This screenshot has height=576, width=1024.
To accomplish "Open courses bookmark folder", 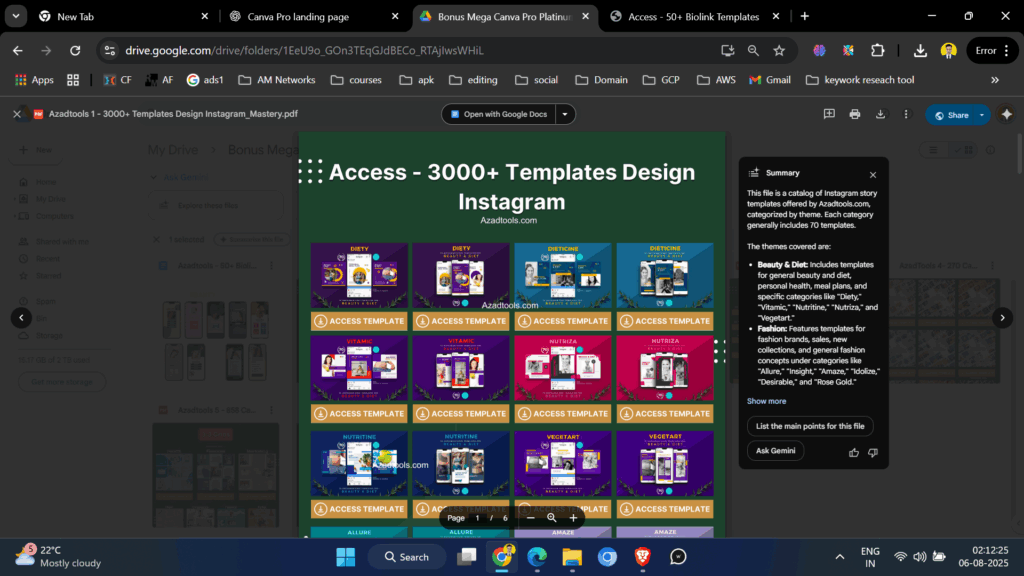I will [x=357, y=80].
